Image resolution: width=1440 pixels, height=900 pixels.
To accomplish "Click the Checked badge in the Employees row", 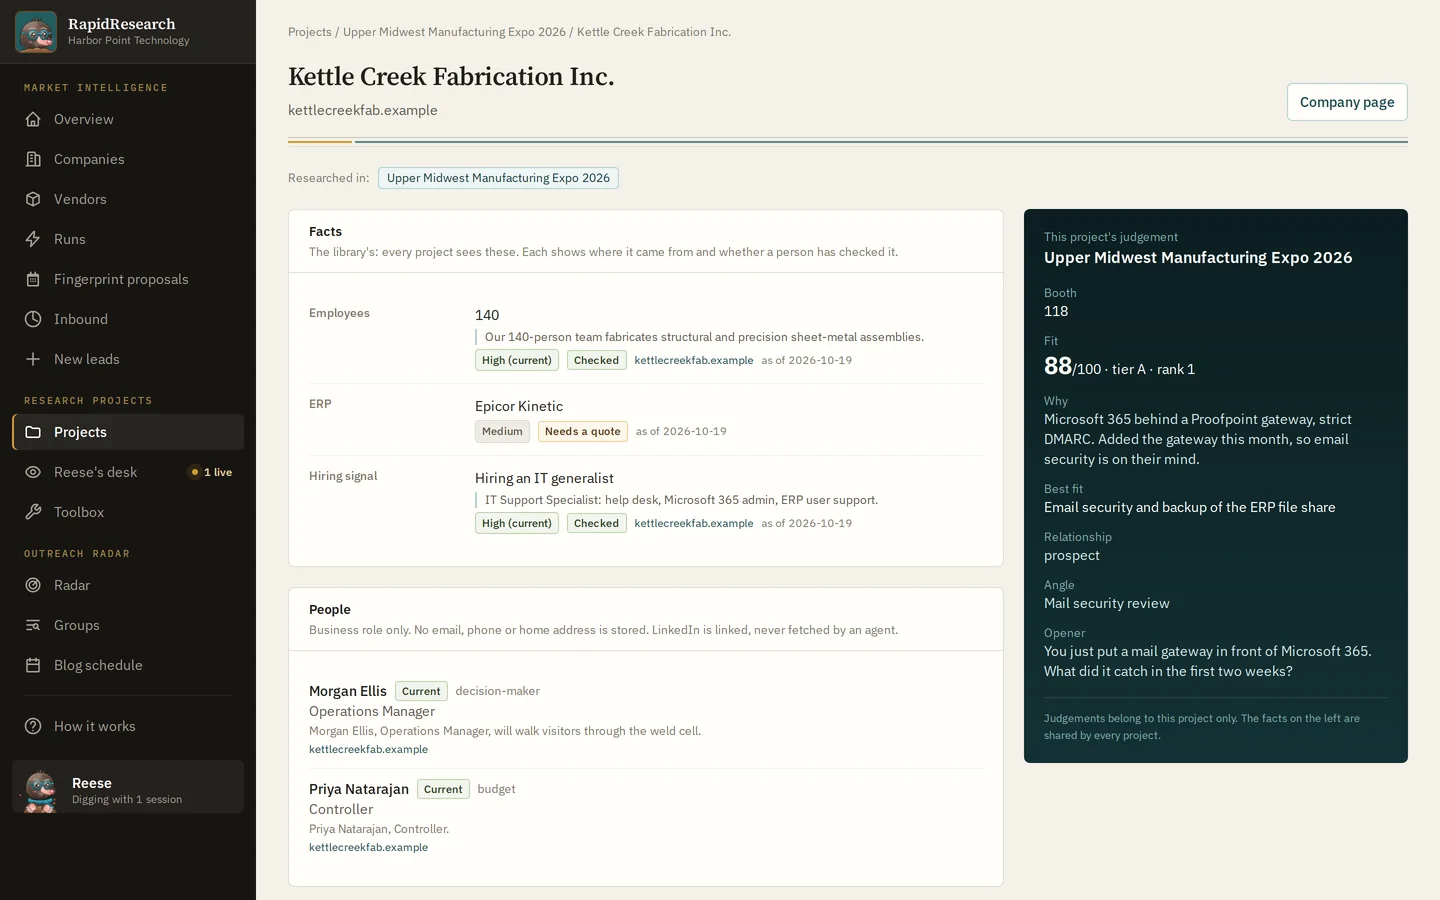I will 597,360.
